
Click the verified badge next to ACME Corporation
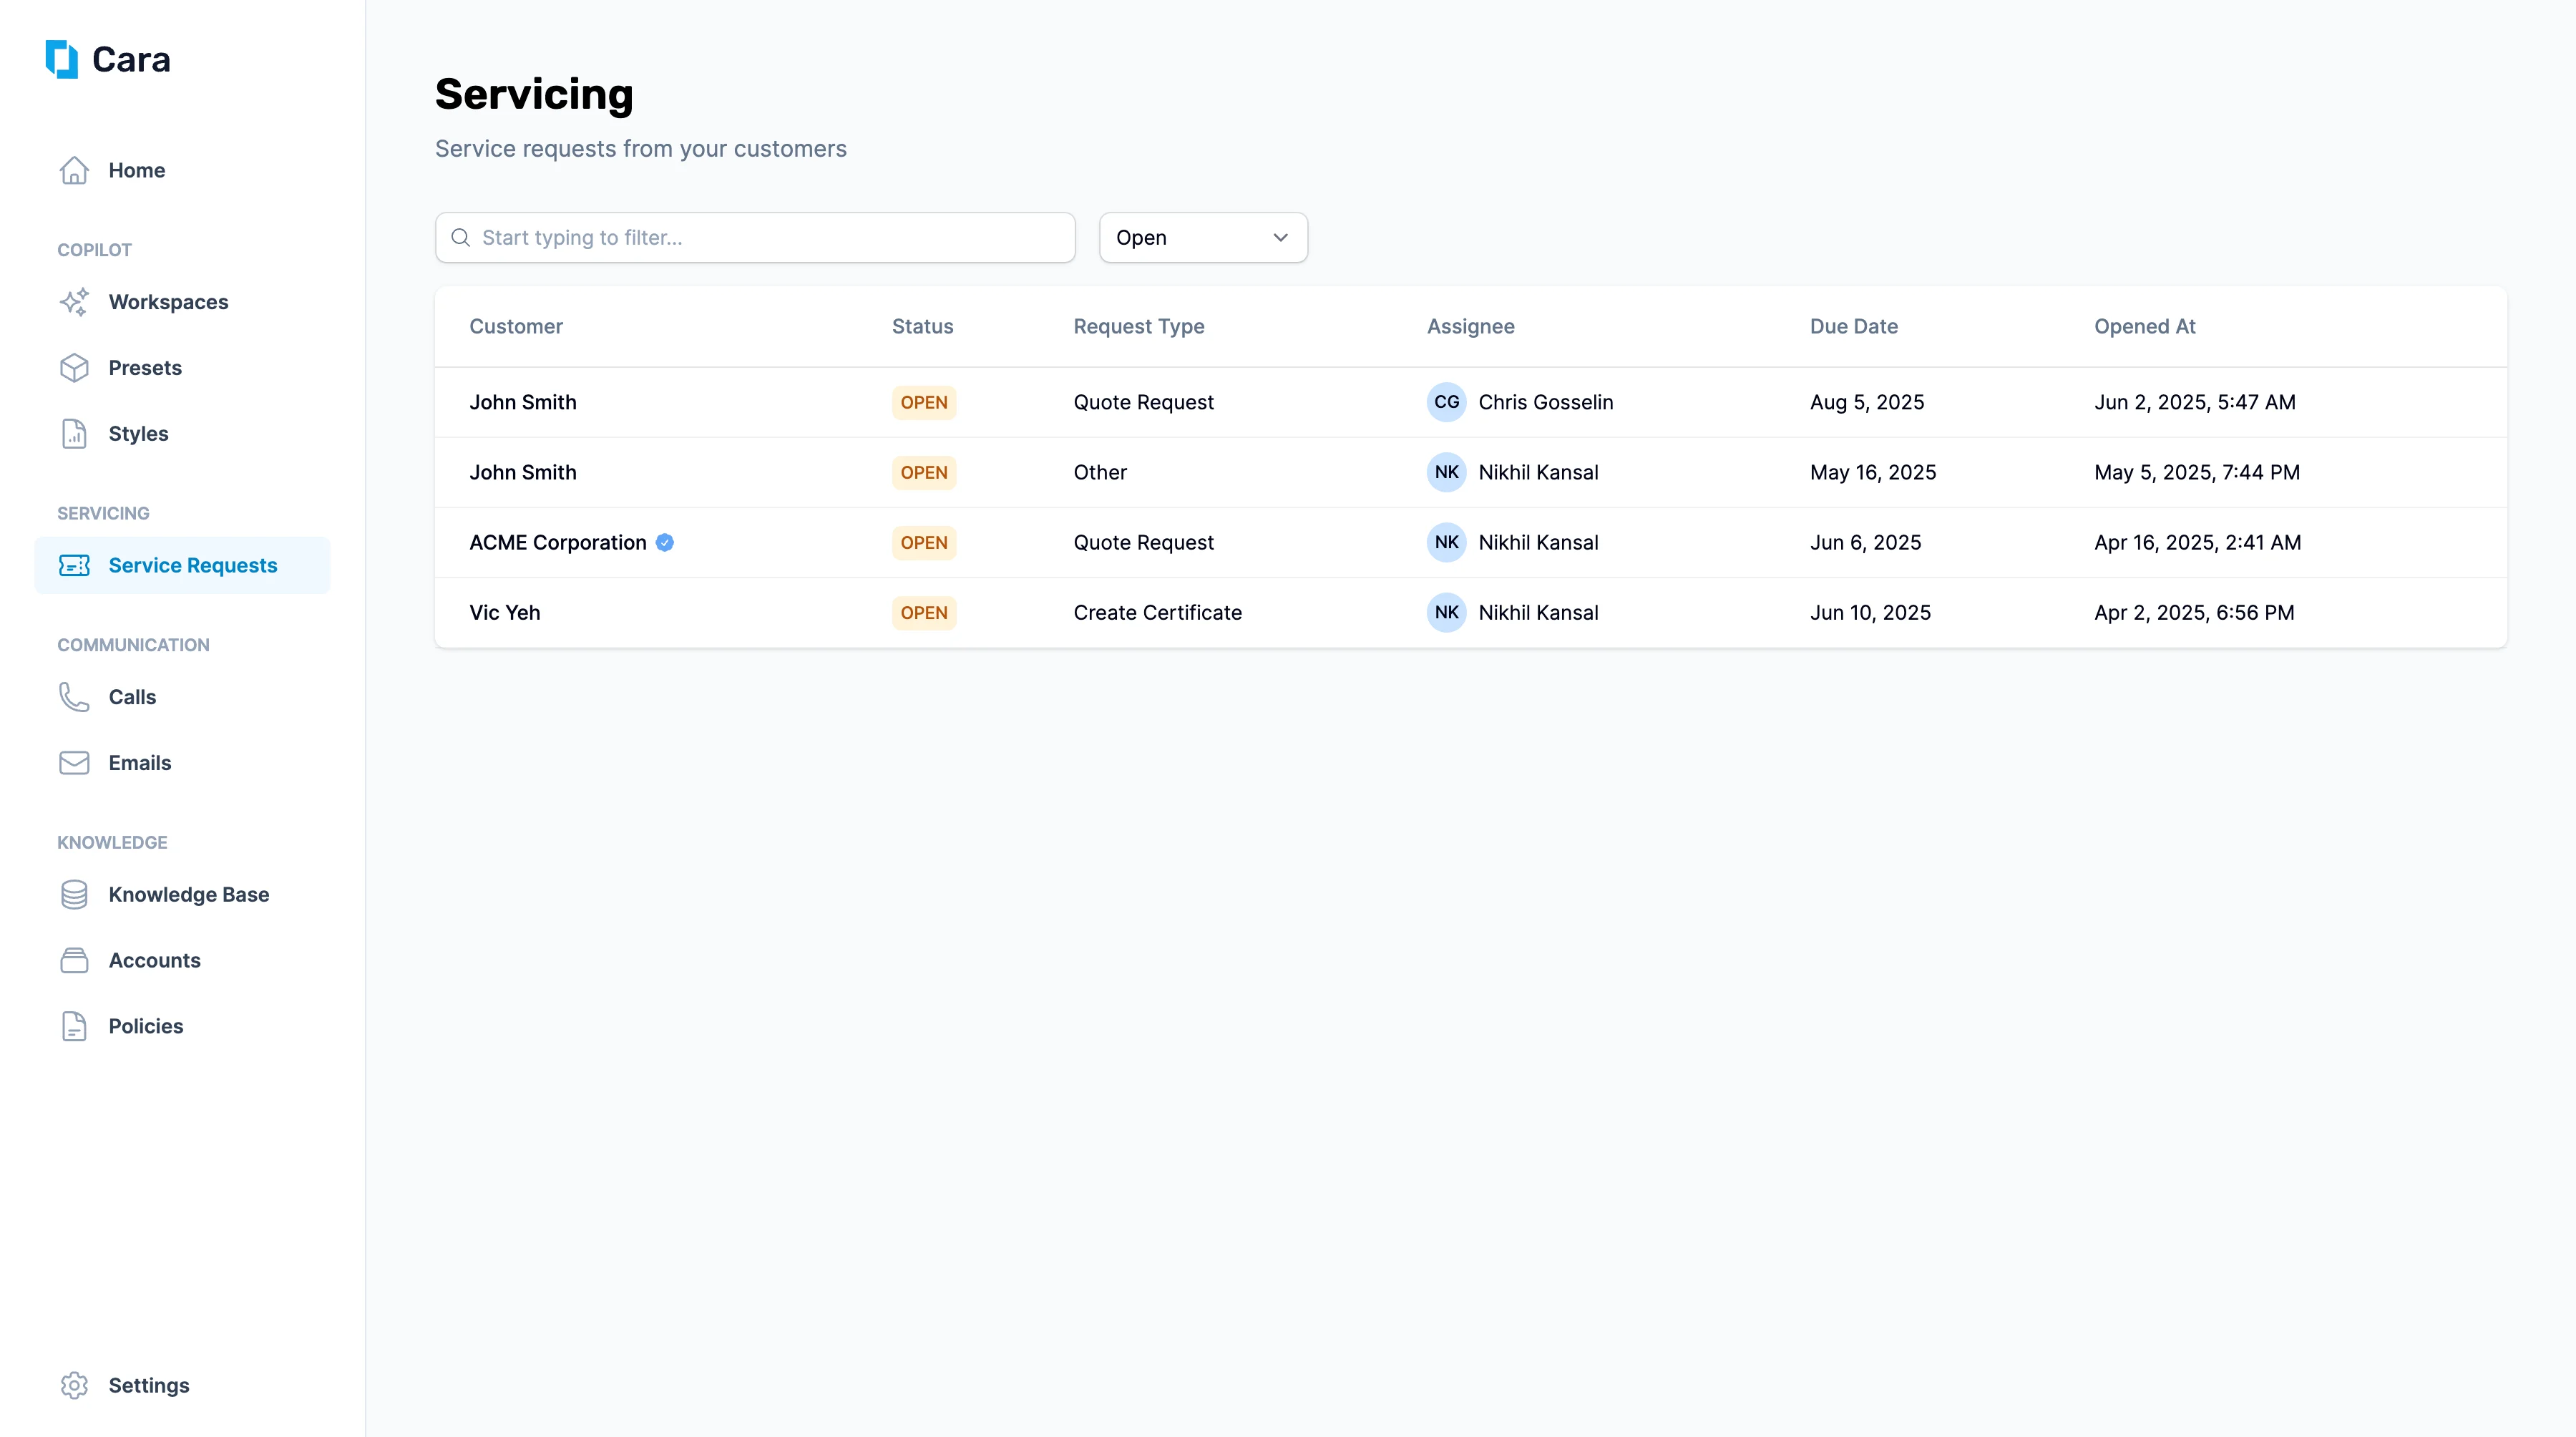click(x=665, y=543)
